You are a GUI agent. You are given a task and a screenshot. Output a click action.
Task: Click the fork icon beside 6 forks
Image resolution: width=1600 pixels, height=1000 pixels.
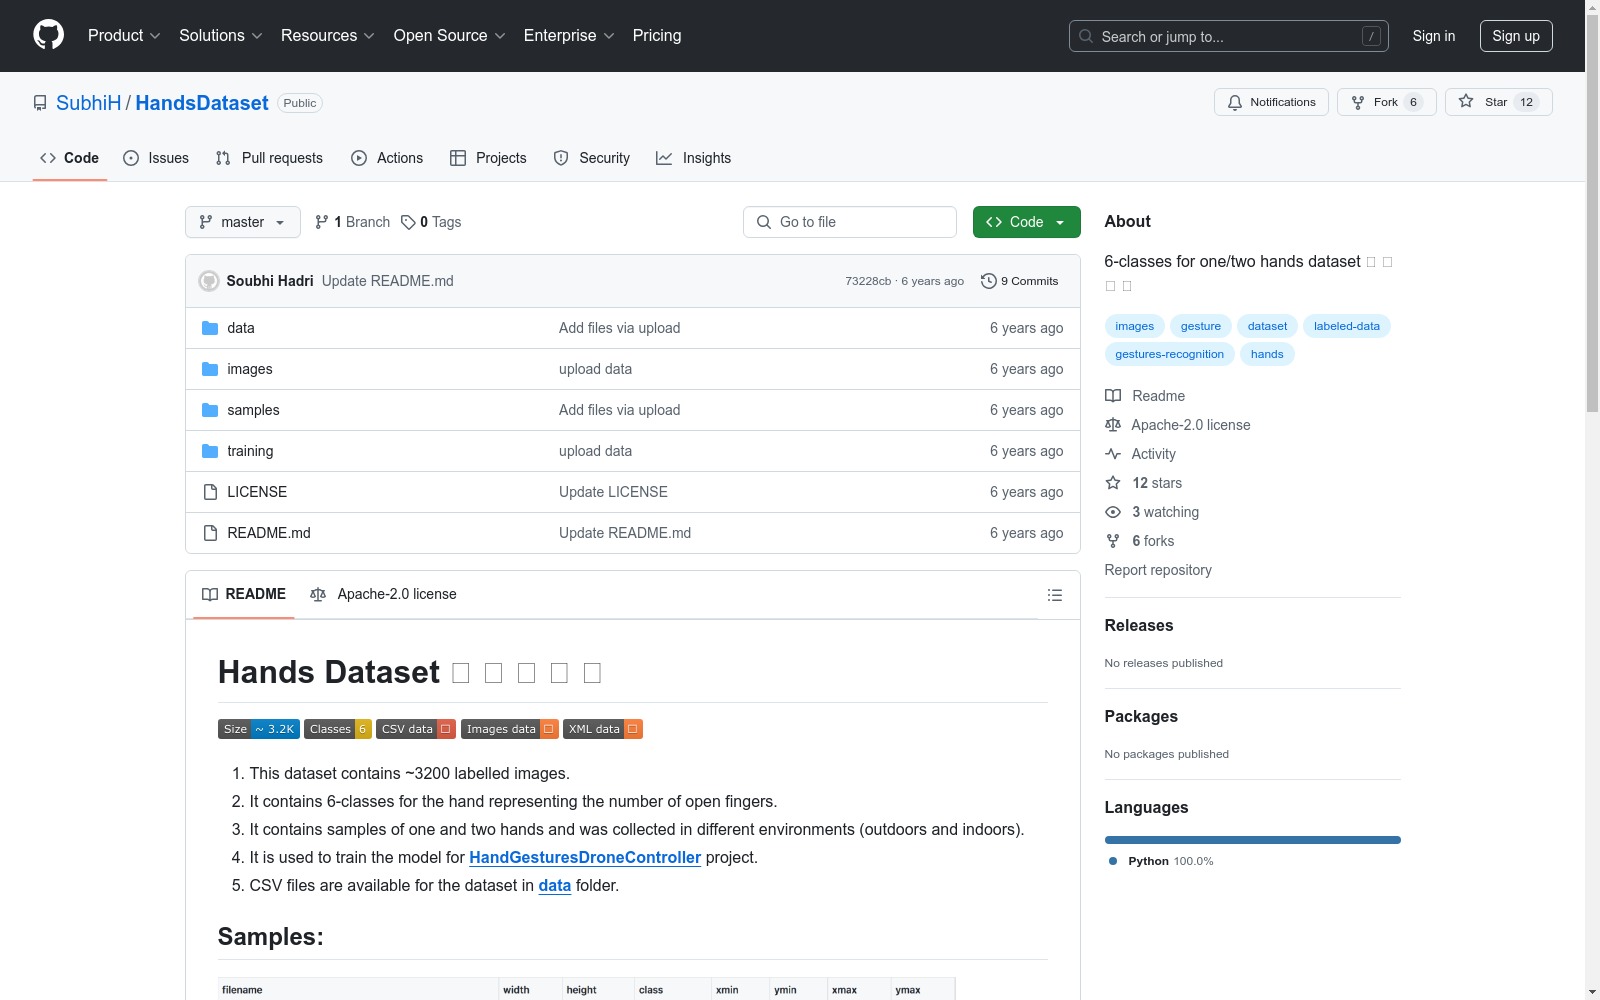pyautogui.click(x=1113, y=541)
